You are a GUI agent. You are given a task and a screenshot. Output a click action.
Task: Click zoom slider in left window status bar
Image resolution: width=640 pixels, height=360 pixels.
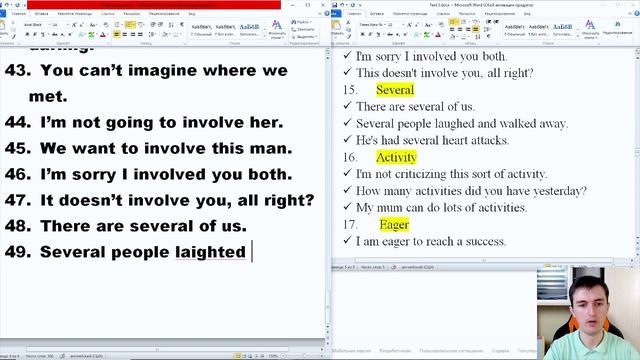click(x=304, y=356)
